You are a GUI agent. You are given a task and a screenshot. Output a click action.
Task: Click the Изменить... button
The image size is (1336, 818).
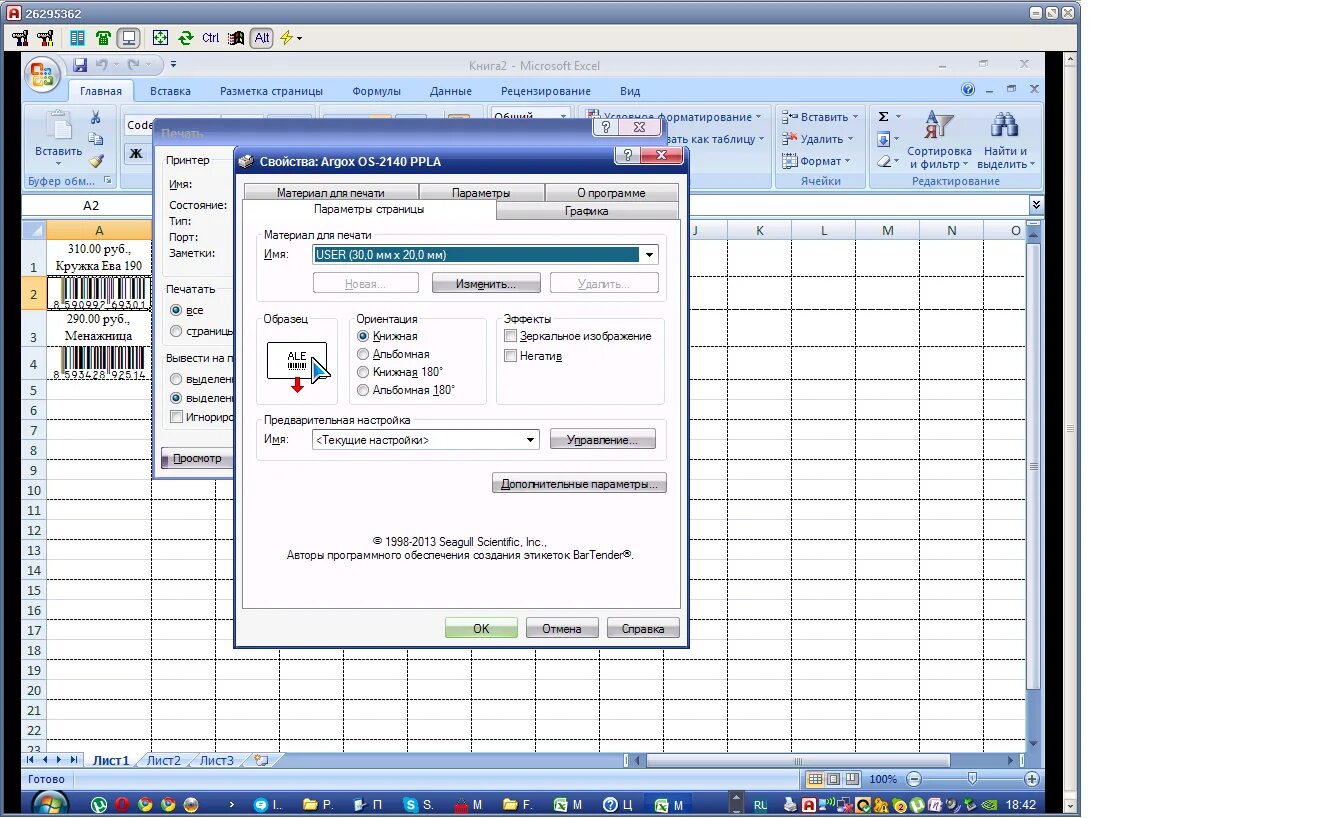[x=486, y=284]
